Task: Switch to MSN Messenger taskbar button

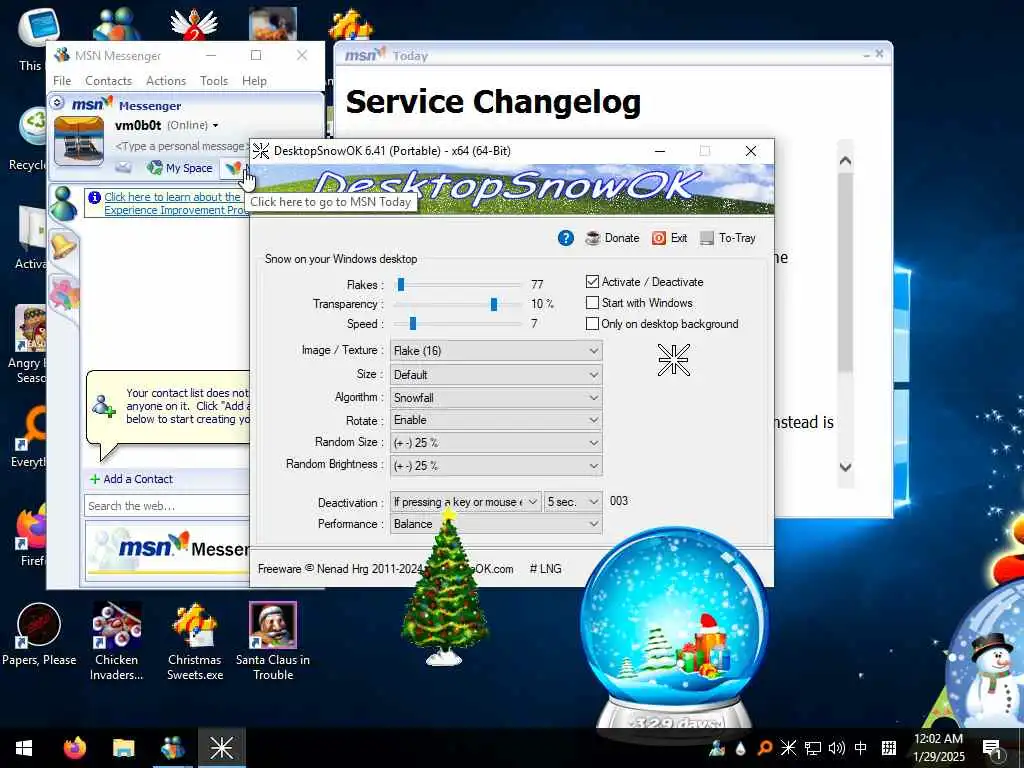Action: coord(172,748)
